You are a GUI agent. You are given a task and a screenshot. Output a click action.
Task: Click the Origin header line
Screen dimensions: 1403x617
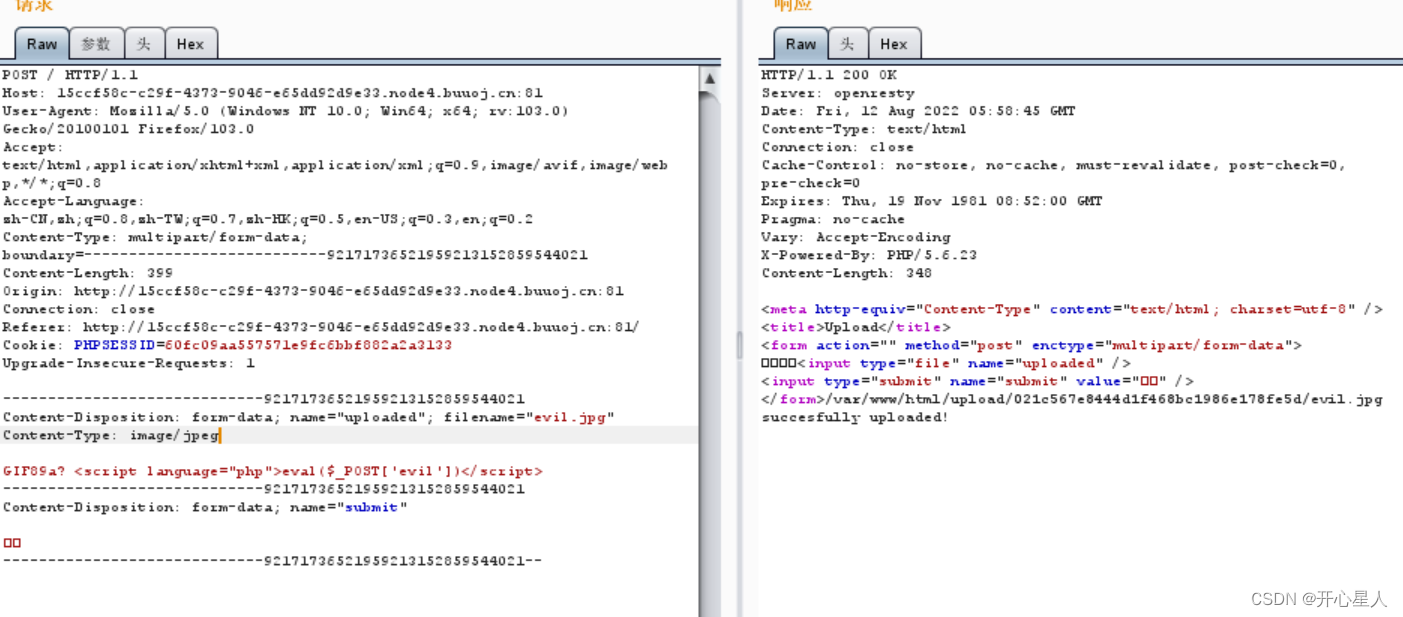point(313,291)
